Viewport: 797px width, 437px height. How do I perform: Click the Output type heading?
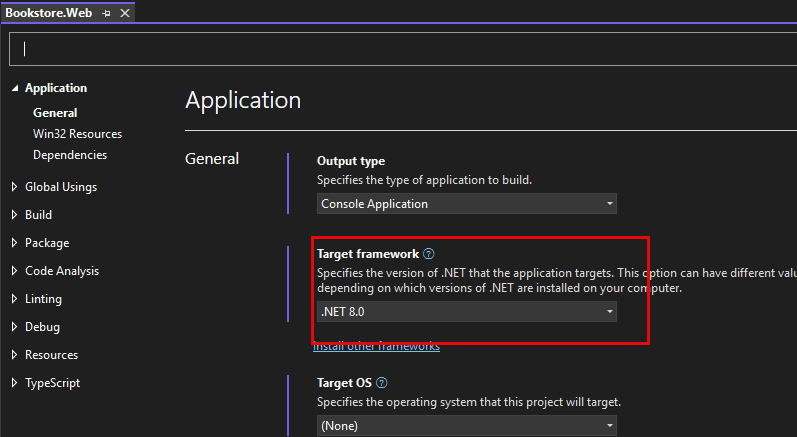351,161
